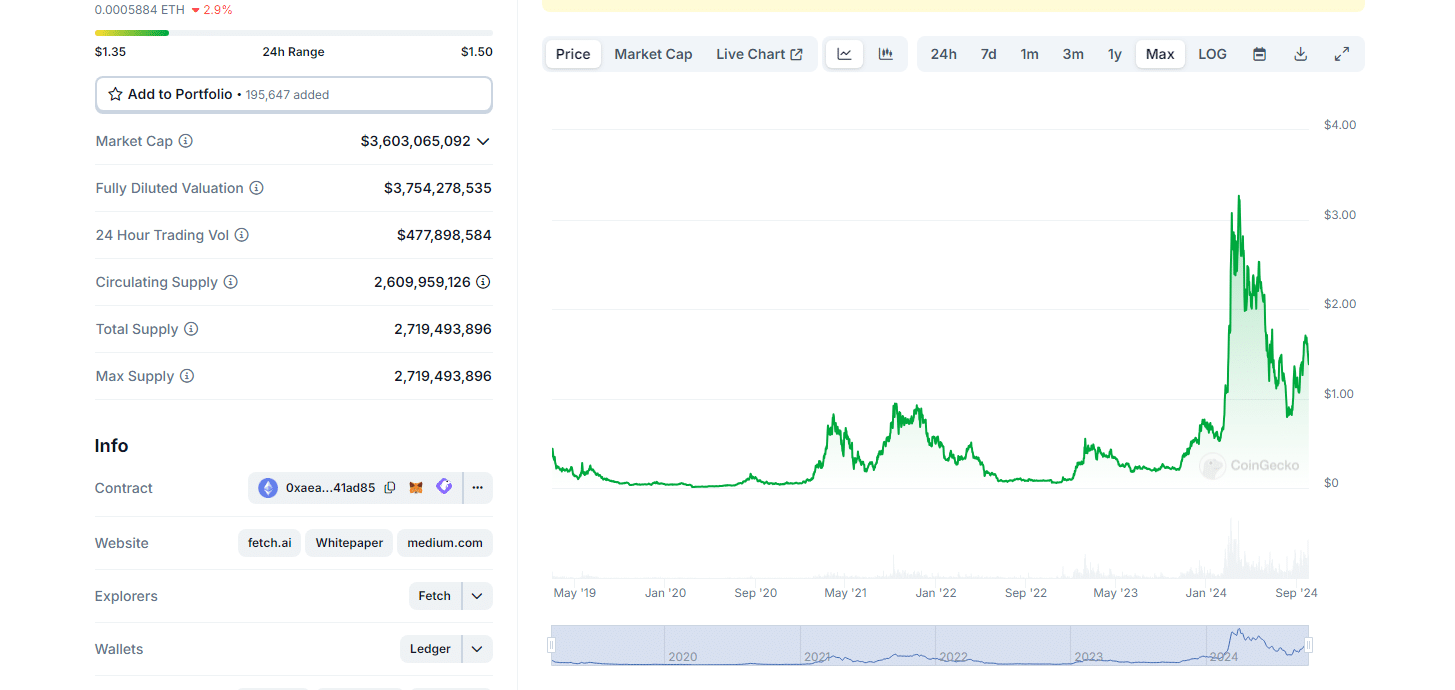The height and width of the screenshot is (690, 1455).
Task: Open the Ledger wallet link
Action: point(430,649)
